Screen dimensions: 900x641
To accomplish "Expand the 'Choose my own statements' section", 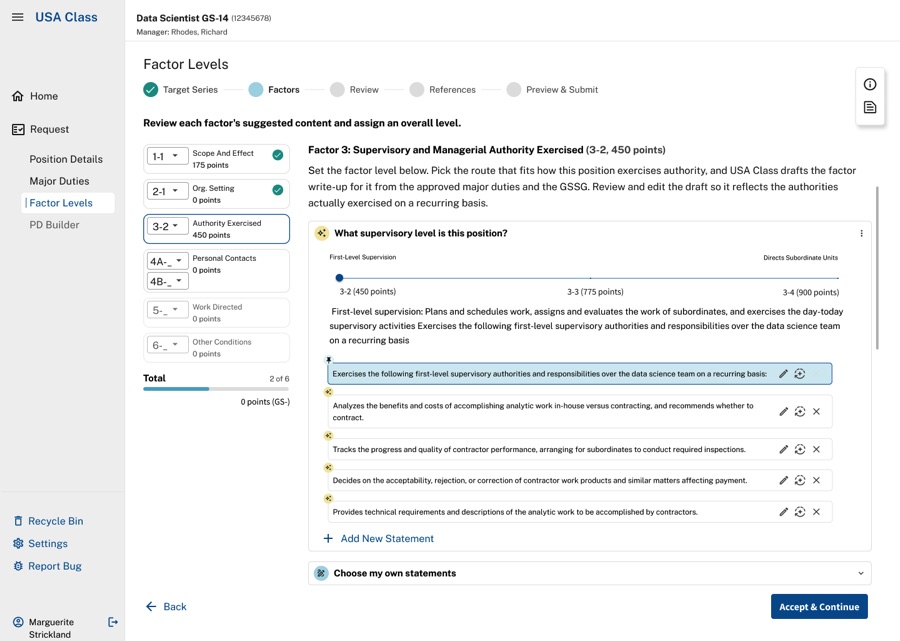I will coord(589,573).
